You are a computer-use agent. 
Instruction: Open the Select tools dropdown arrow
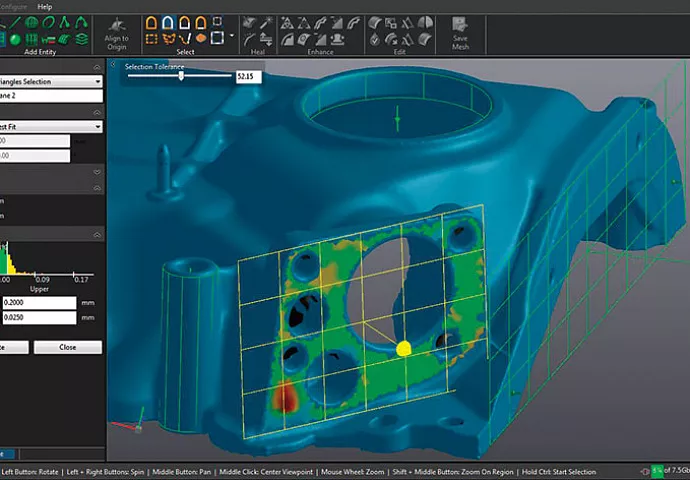coord(231,36)
